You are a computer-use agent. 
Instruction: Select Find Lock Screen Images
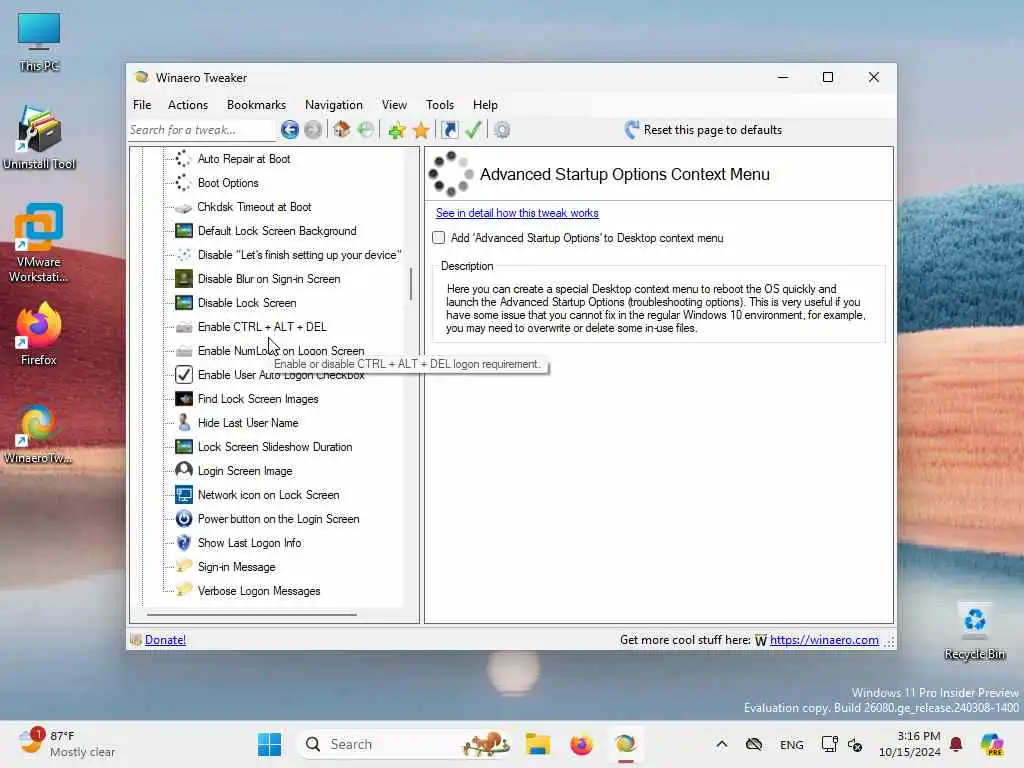258,399
